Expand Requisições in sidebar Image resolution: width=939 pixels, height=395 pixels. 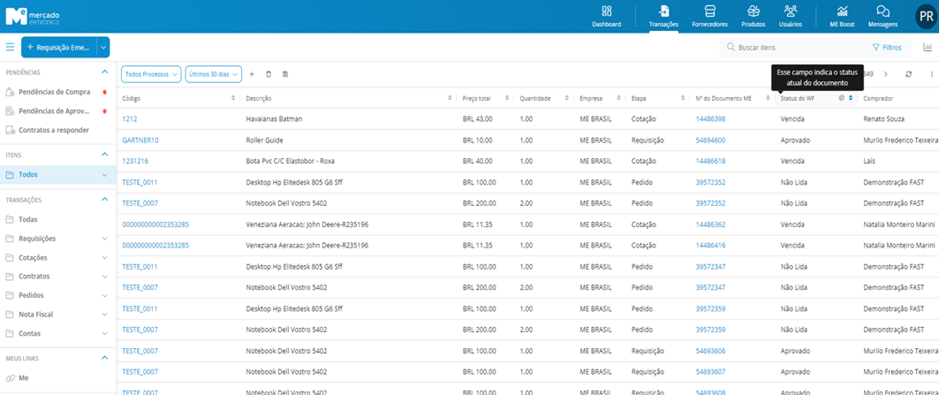point(105,238)
